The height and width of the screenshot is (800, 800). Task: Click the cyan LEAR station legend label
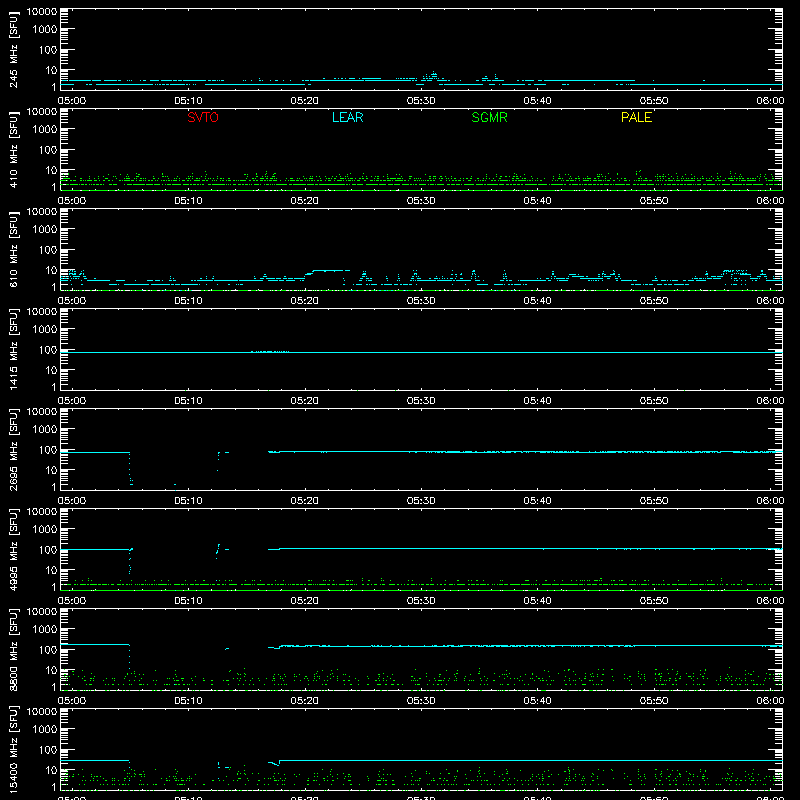click(x=347, y=117)
